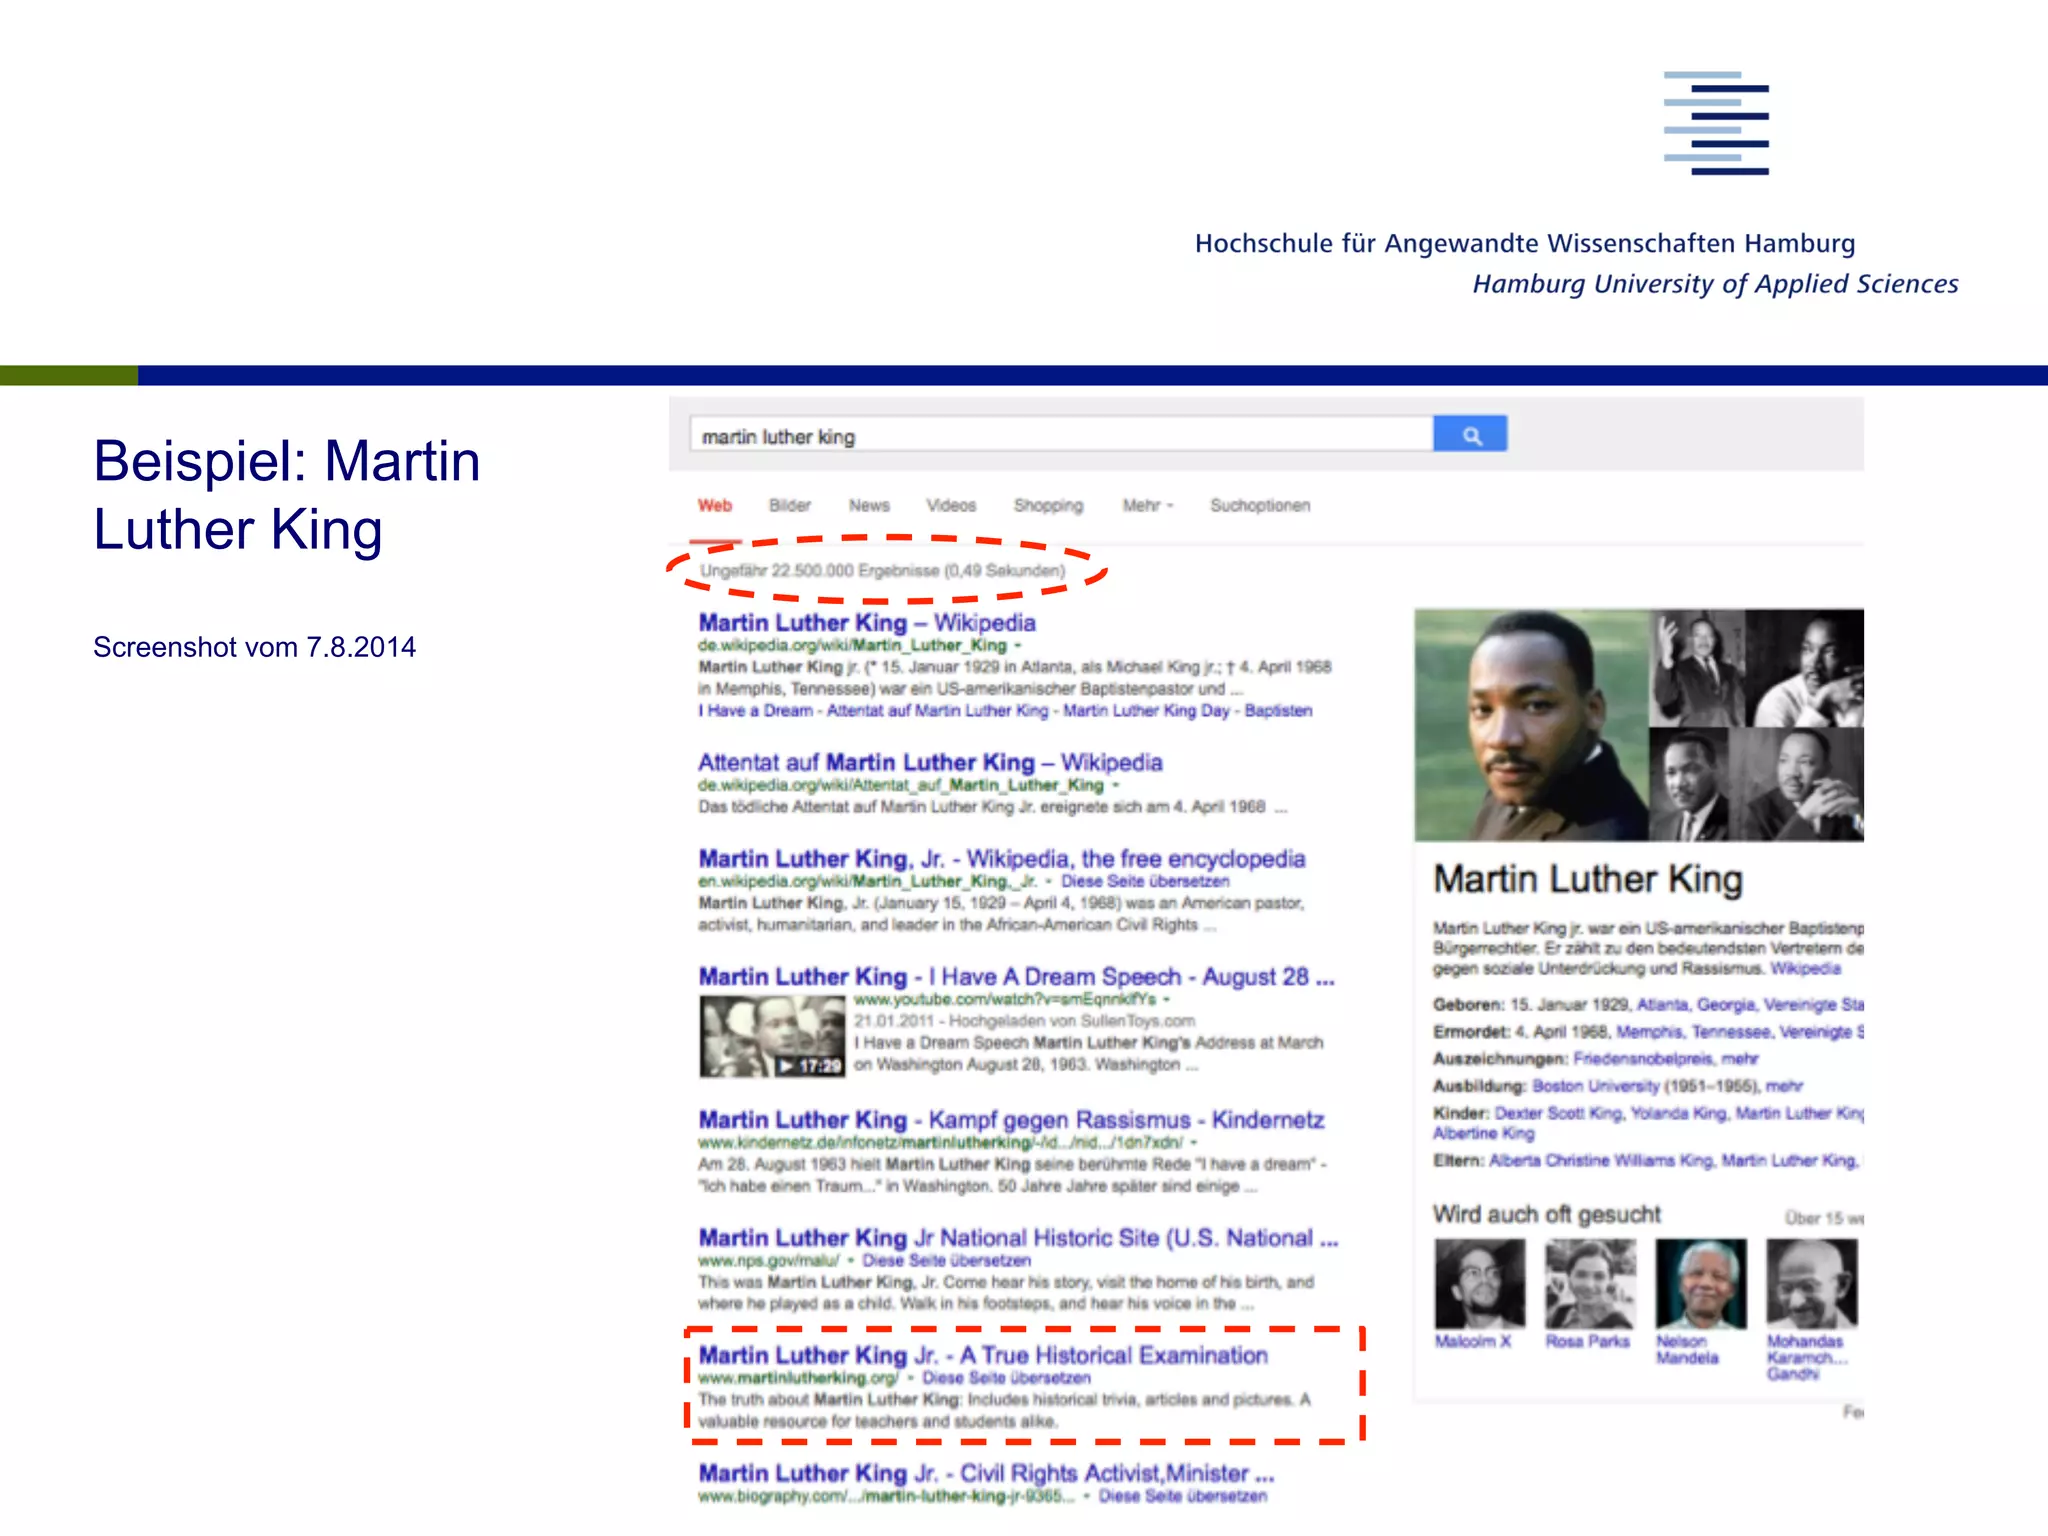Click the blue search magnifier button

(x=1469, y=435)
